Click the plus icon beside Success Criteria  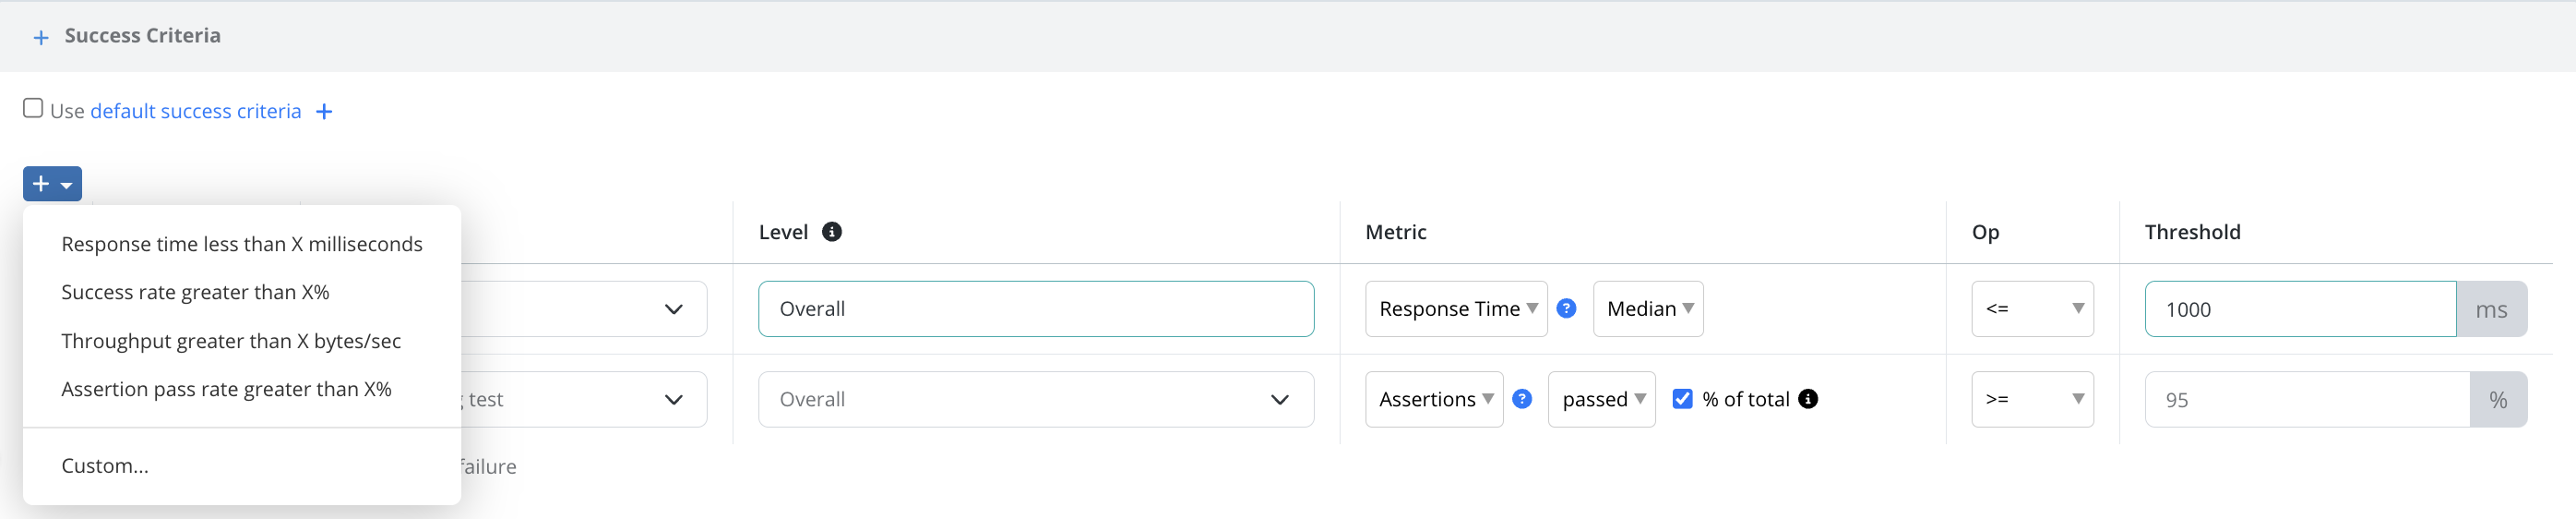[40, 38]
